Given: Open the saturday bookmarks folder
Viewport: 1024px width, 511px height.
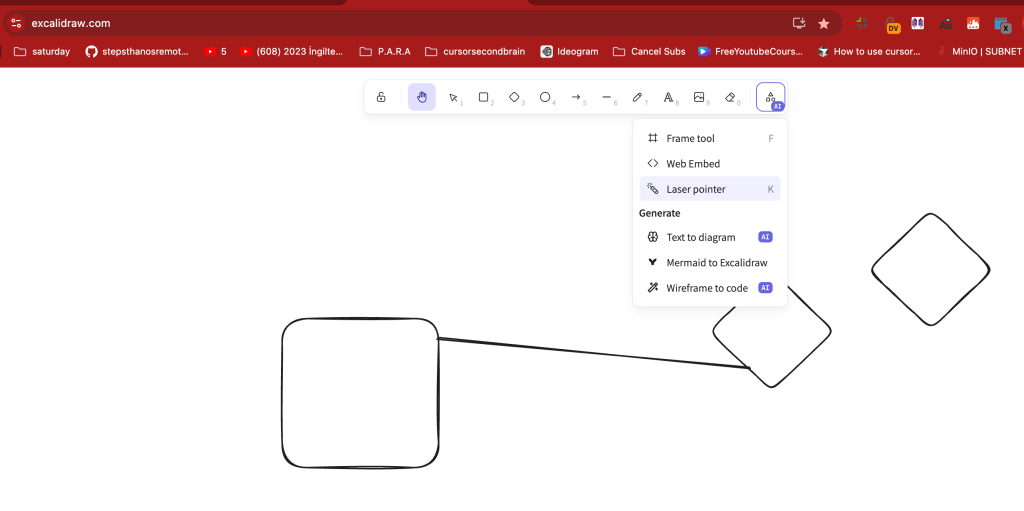Looking at the screenshot, I should pyautogui.click(x=42, y=52).
